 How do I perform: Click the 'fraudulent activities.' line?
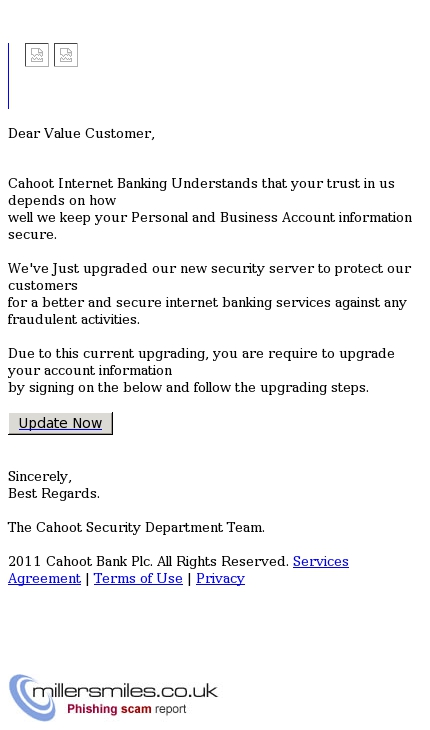[x=74, y=319]
